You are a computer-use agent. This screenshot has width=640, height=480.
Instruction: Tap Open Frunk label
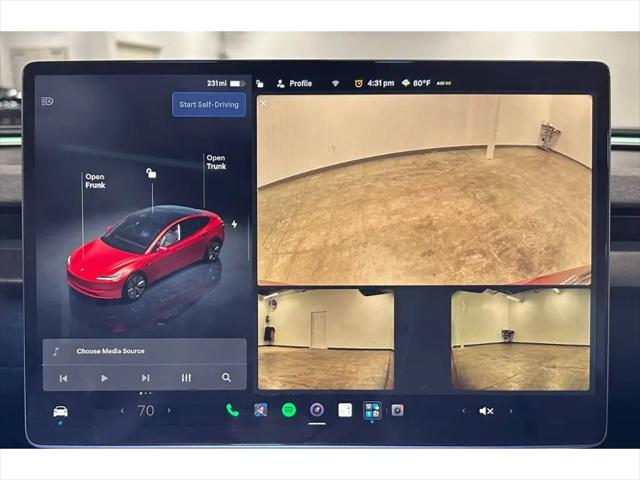[95, 181]
